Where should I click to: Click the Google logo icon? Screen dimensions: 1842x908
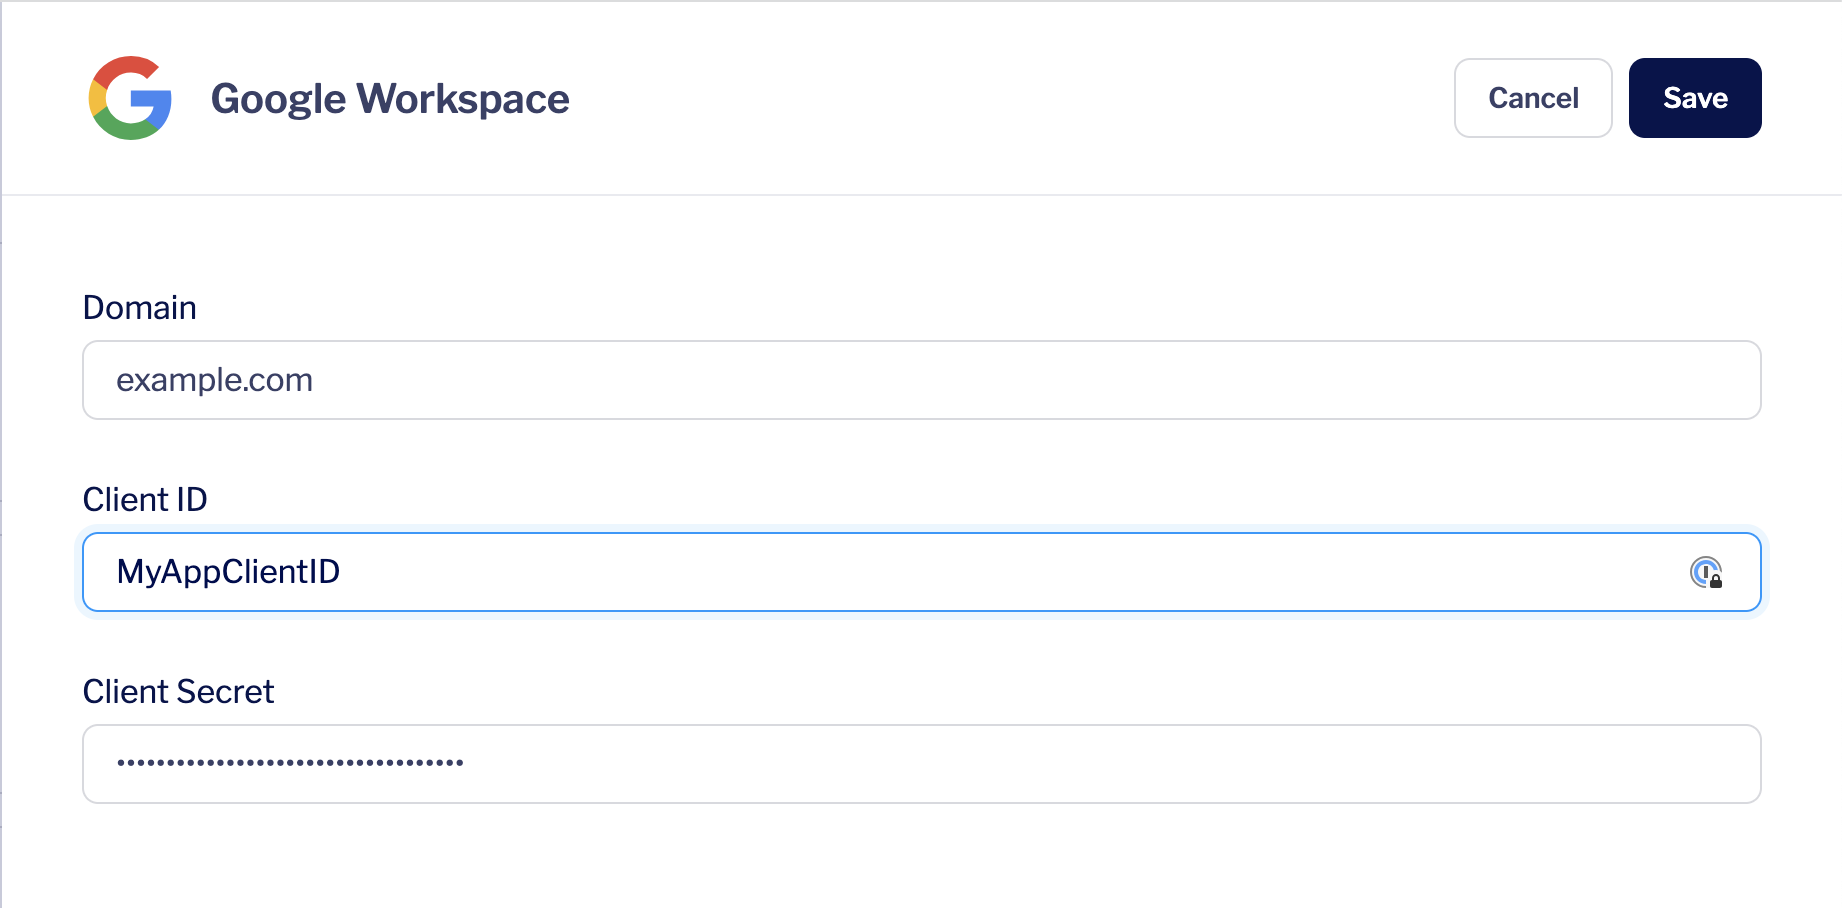click(x=130, y=98)
